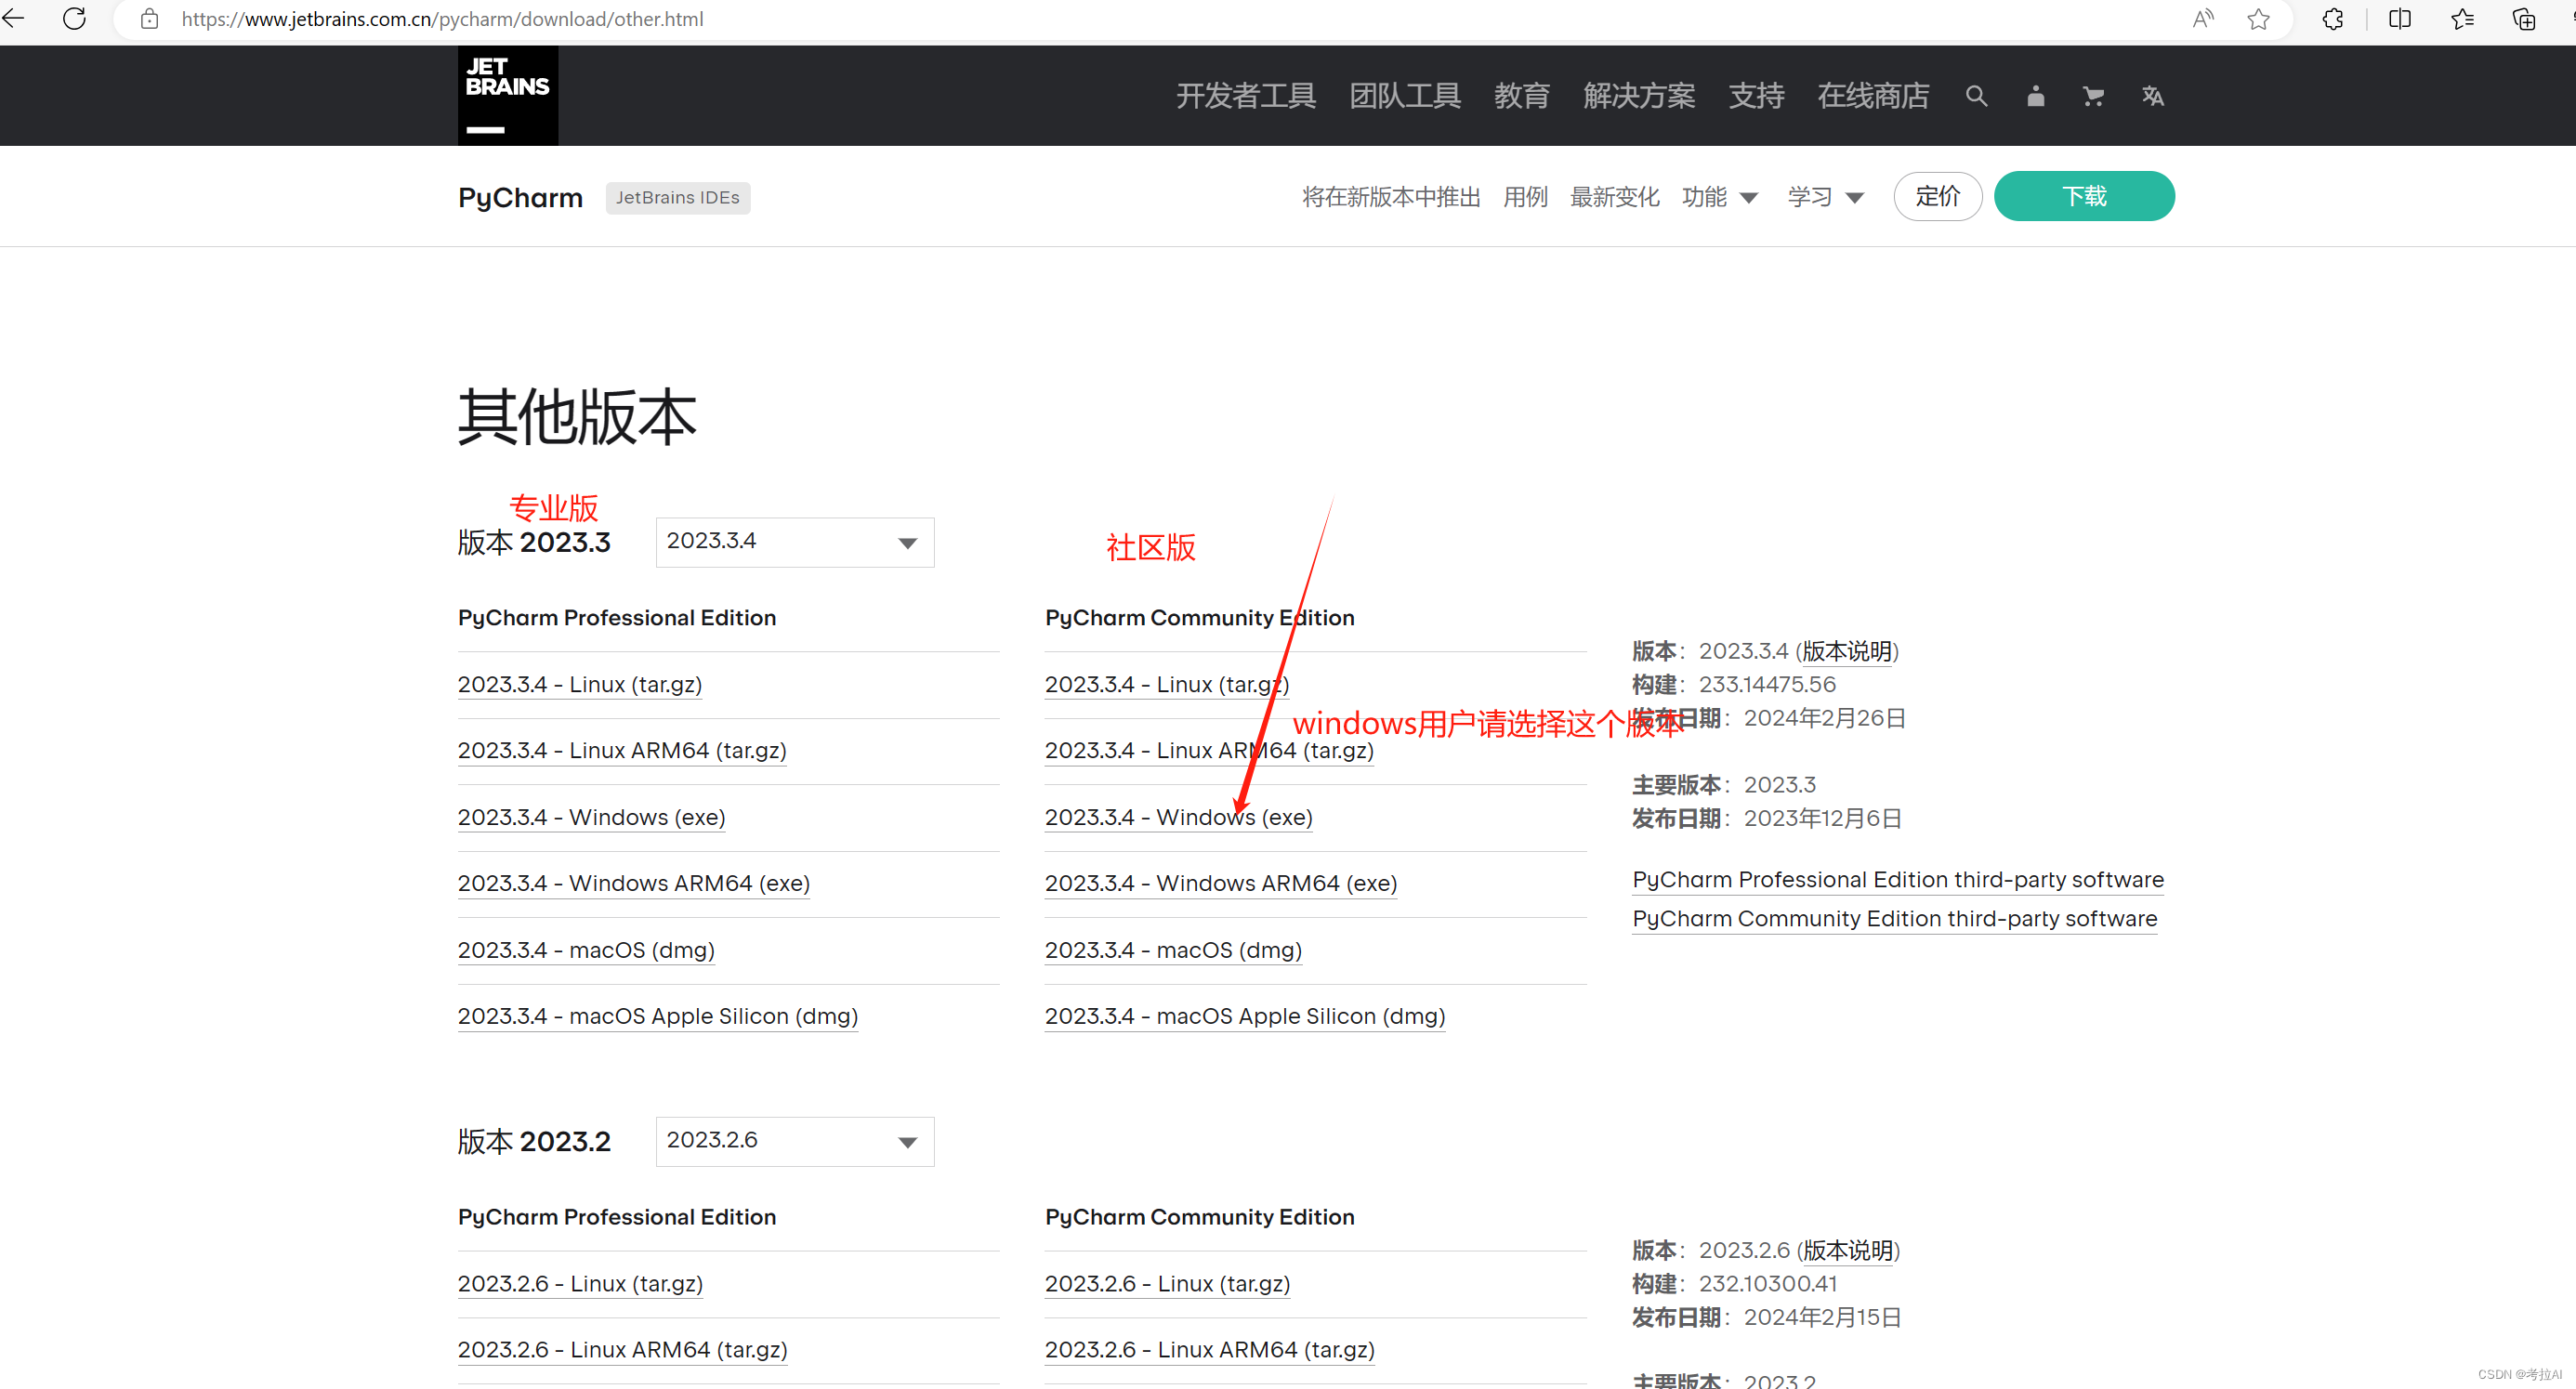
Task: Click build number 233.14475.56
Action: pyautogui.click(x=1767, y=684)
